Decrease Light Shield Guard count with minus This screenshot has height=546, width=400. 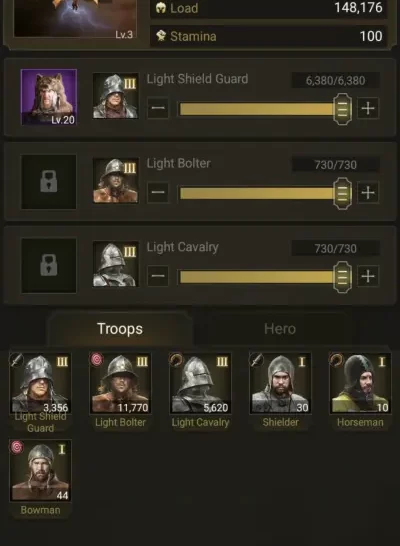tap(158, 108)
